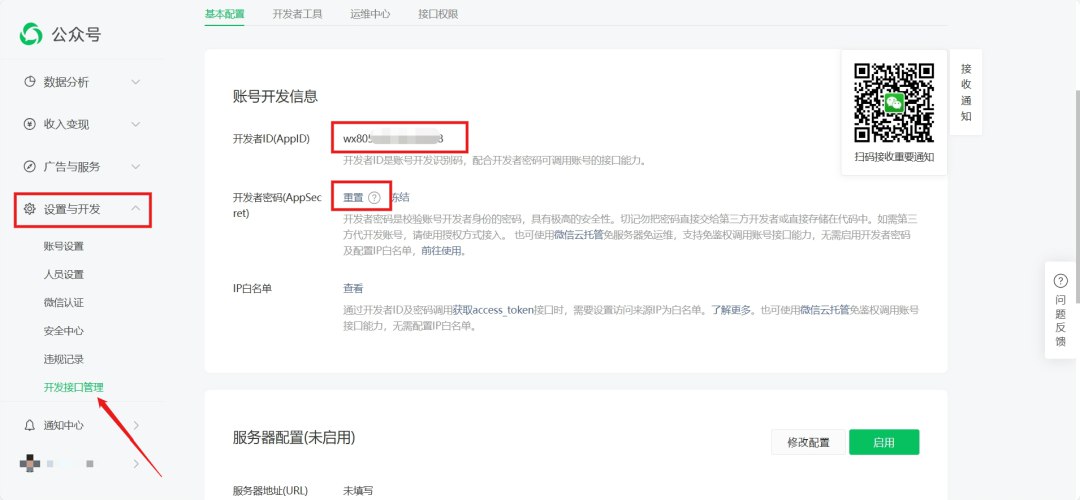Viewport: 1080px width, 500px height.
Task: Click the 重置 AppSecret link
Action: 353,198
